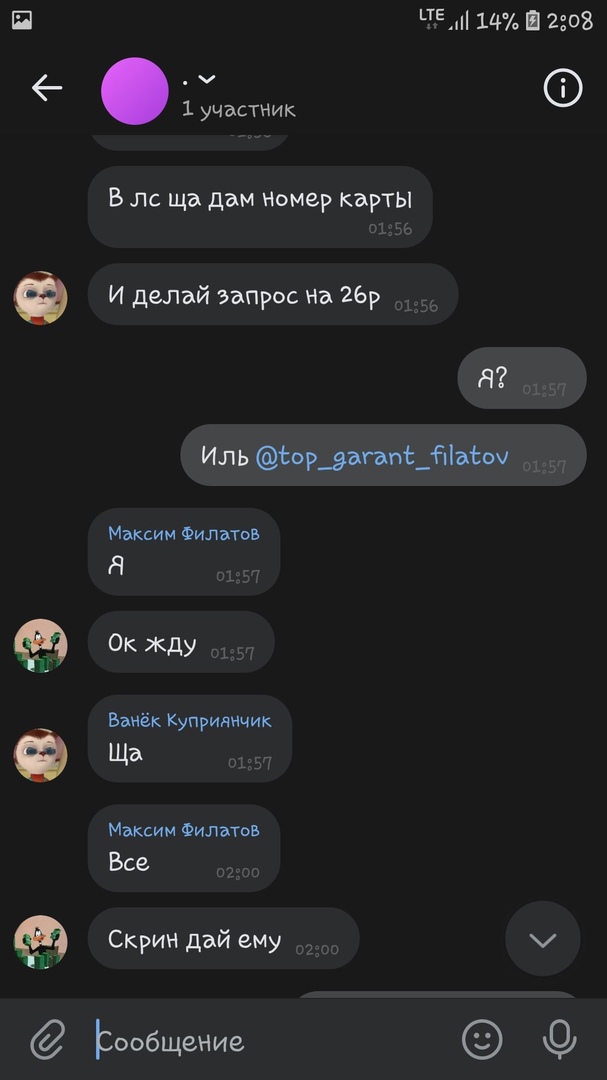The image size is (607, 1080).
Task: Jump to latest messages with down chevron button
Action: [543, 939]
